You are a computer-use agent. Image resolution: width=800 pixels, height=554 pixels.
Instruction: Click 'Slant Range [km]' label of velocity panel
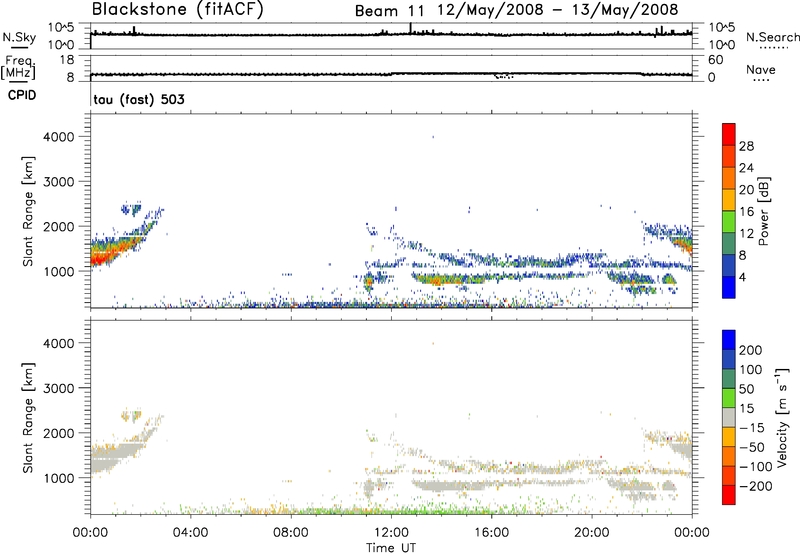tap(28, 417)
